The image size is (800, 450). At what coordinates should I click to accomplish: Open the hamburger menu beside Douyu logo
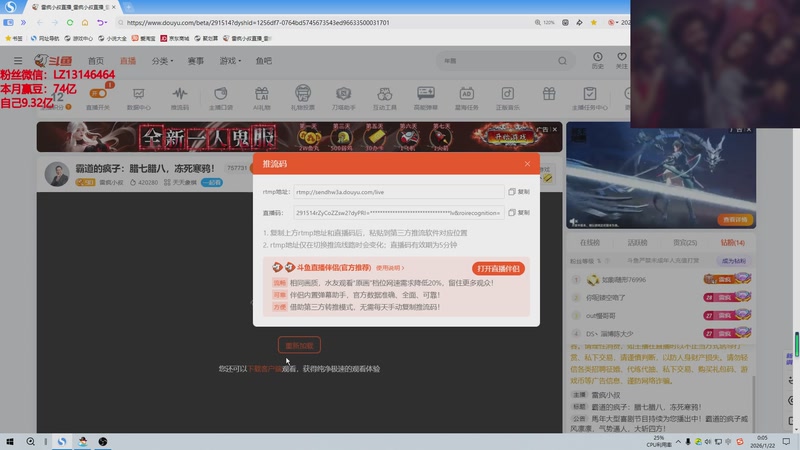(x=18, y=61)
